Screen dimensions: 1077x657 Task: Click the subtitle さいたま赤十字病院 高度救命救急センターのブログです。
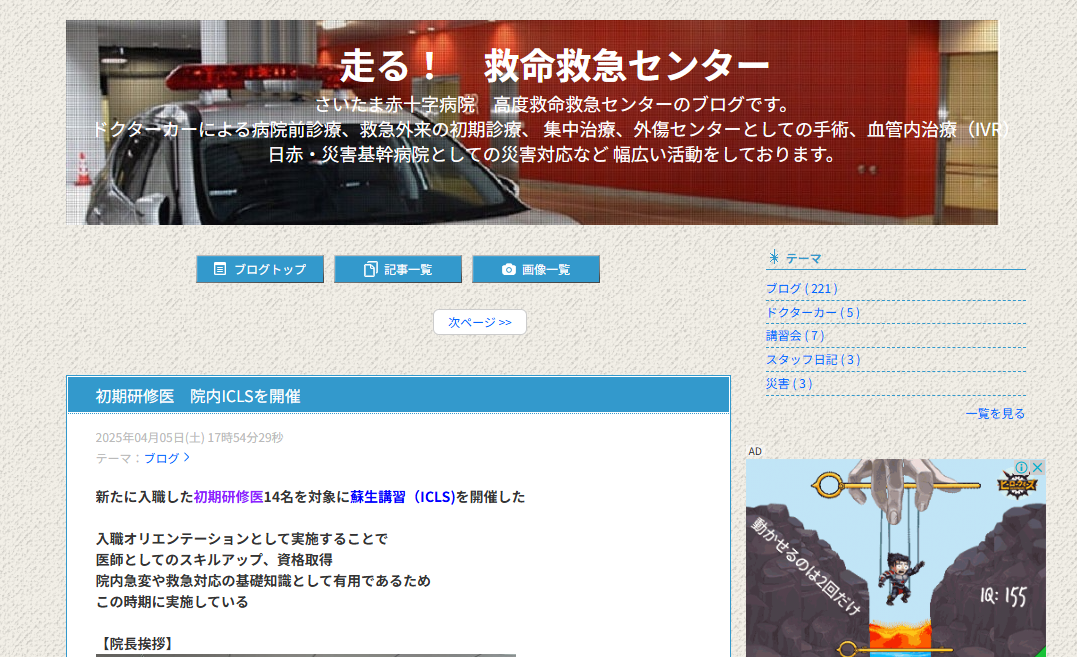[x=554, y=104]
